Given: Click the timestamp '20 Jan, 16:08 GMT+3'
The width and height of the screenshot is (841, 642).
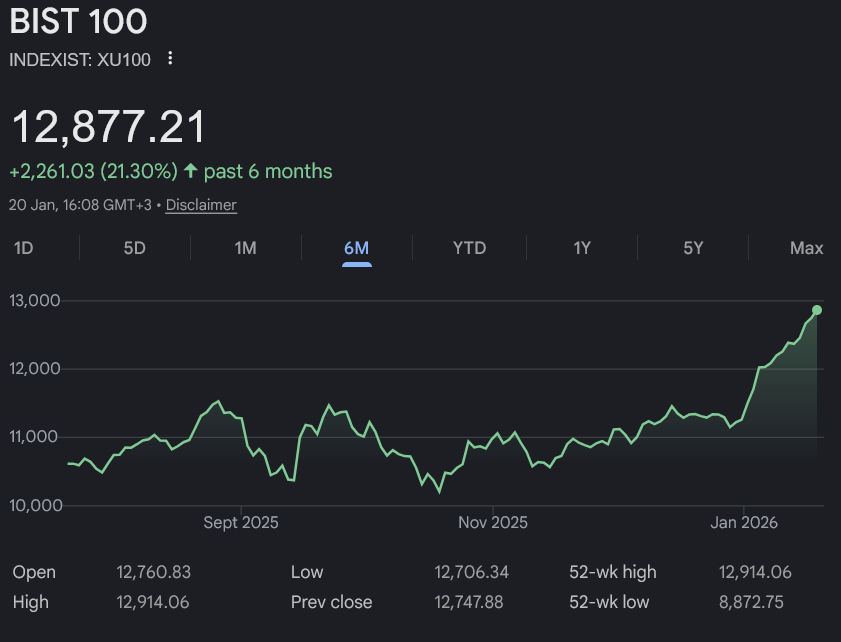Looking at the screenshot, I should 80,205.
